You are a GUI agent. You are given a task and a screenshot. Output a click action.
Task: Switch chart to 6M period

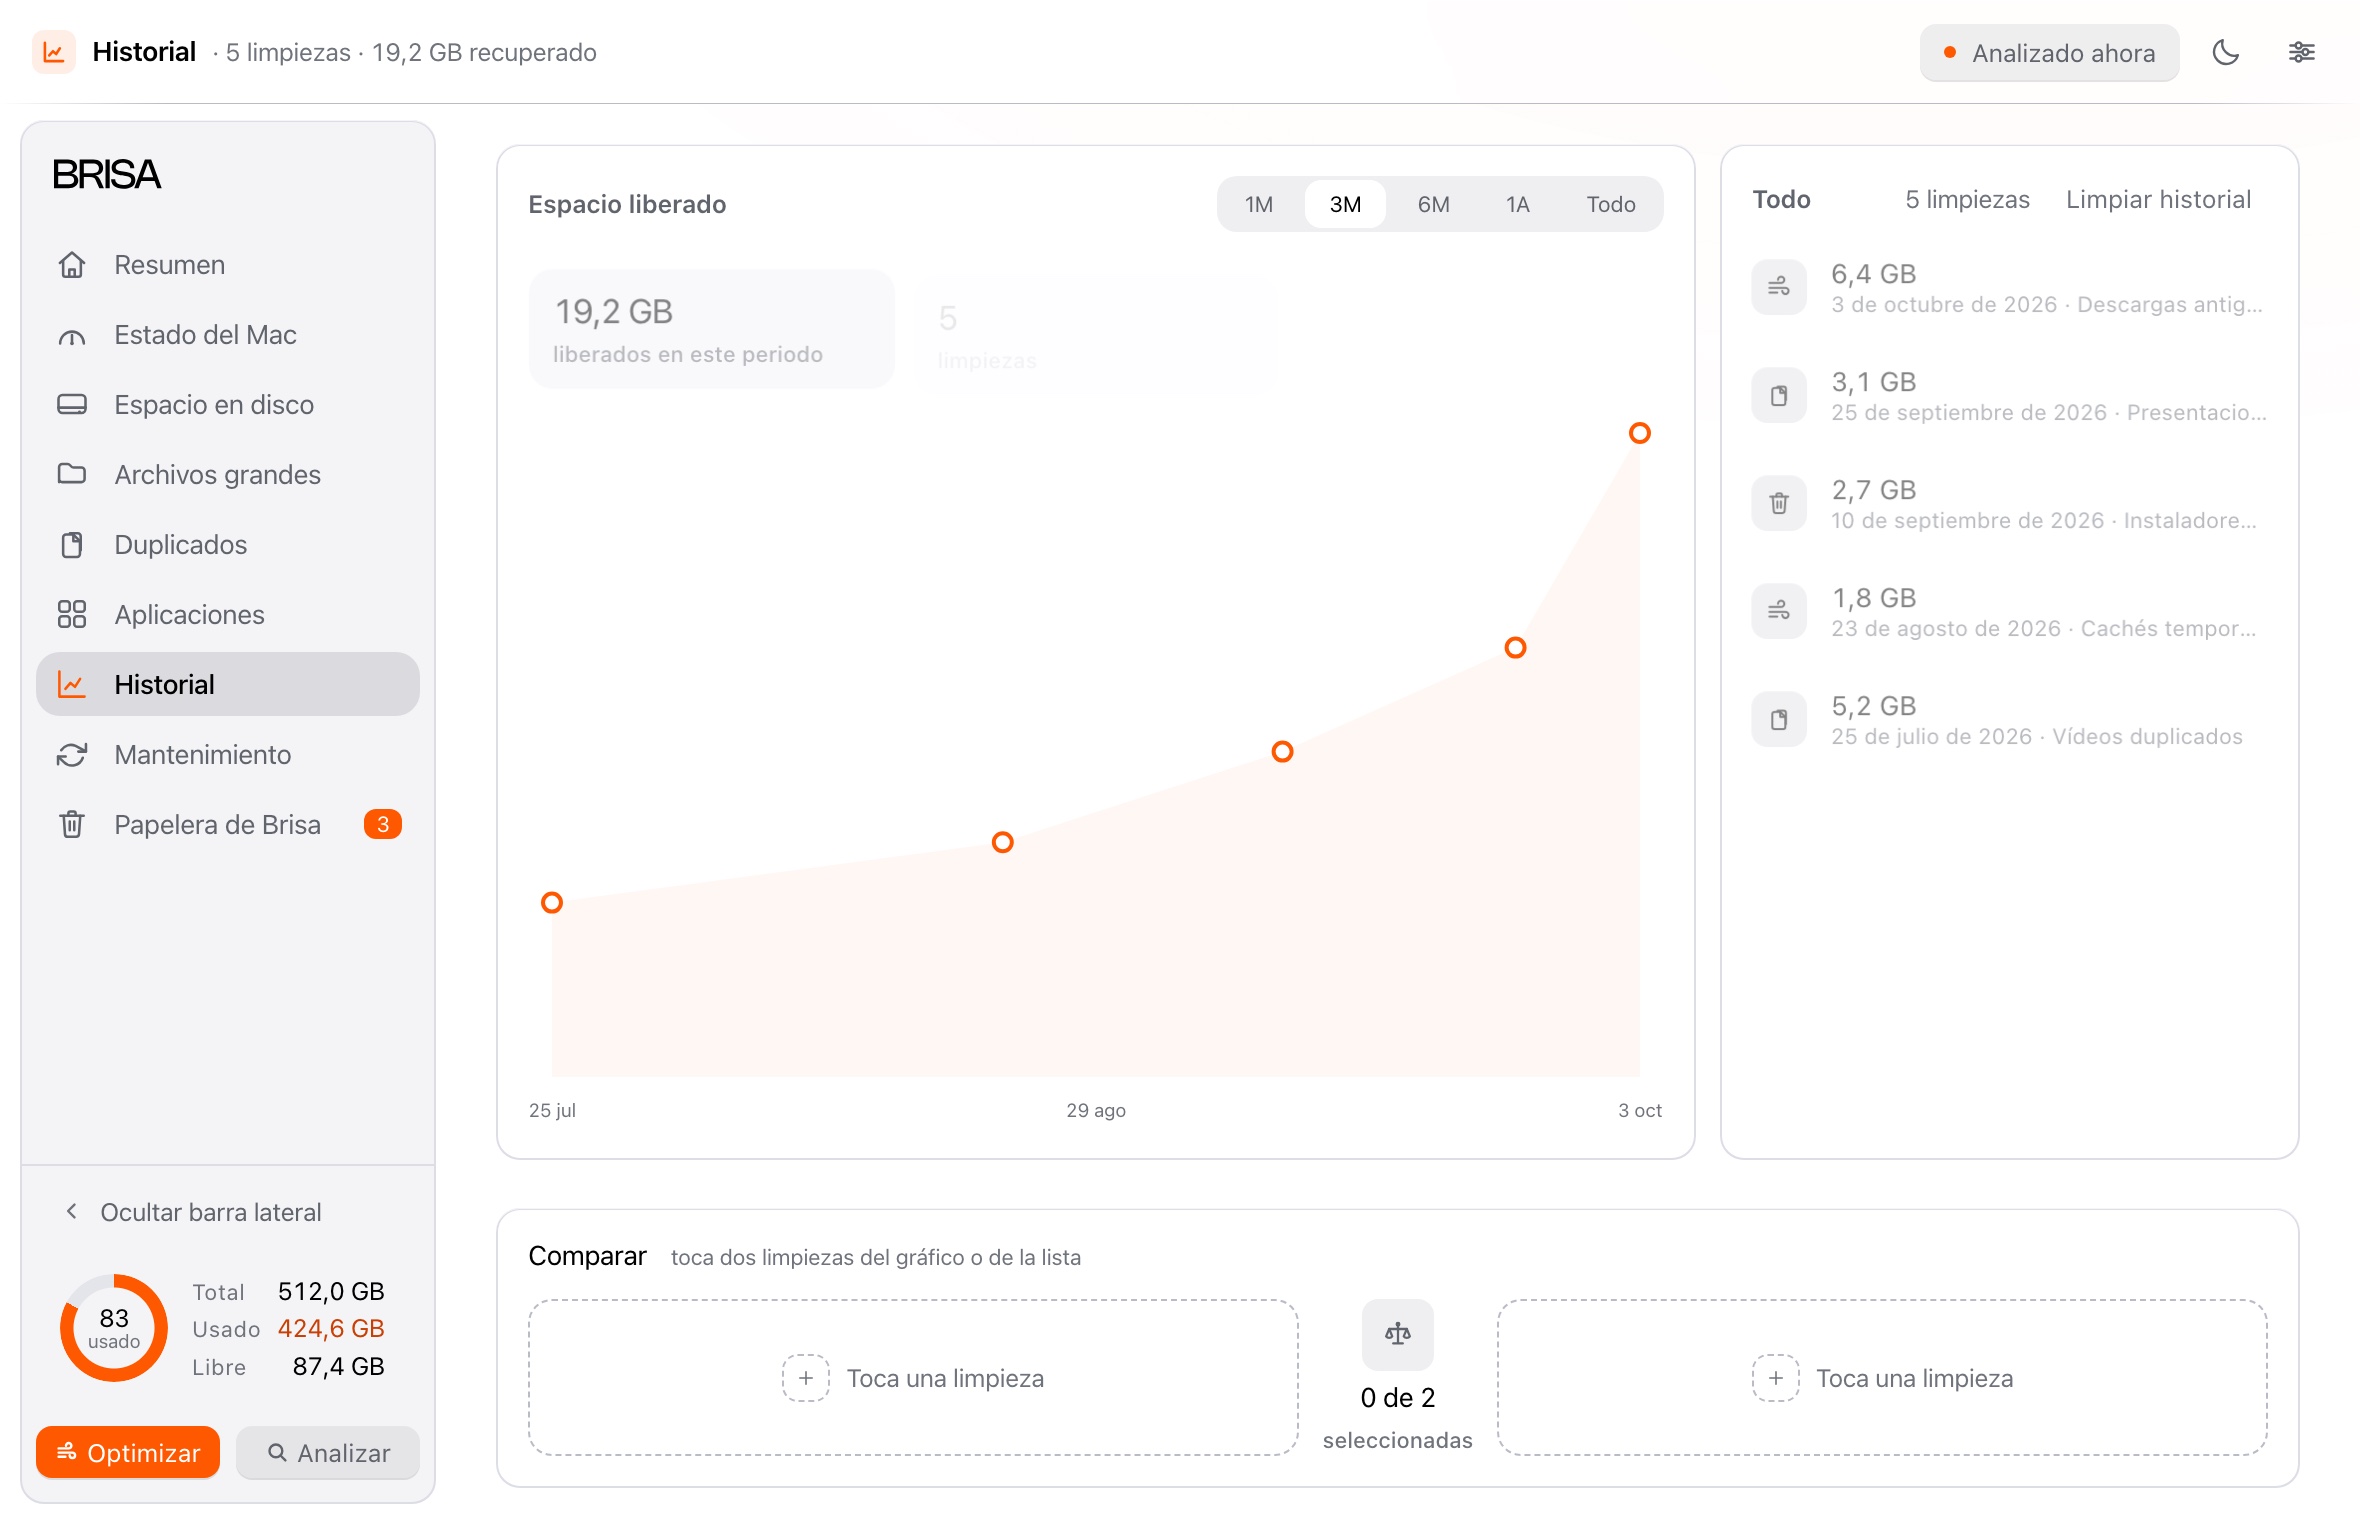pyautogui.click(x=1433, y=204)
